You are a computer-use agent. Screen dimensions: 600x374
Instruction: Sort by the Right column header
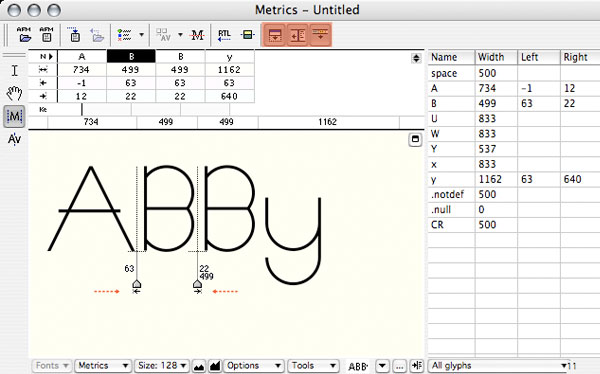point(580,57)
